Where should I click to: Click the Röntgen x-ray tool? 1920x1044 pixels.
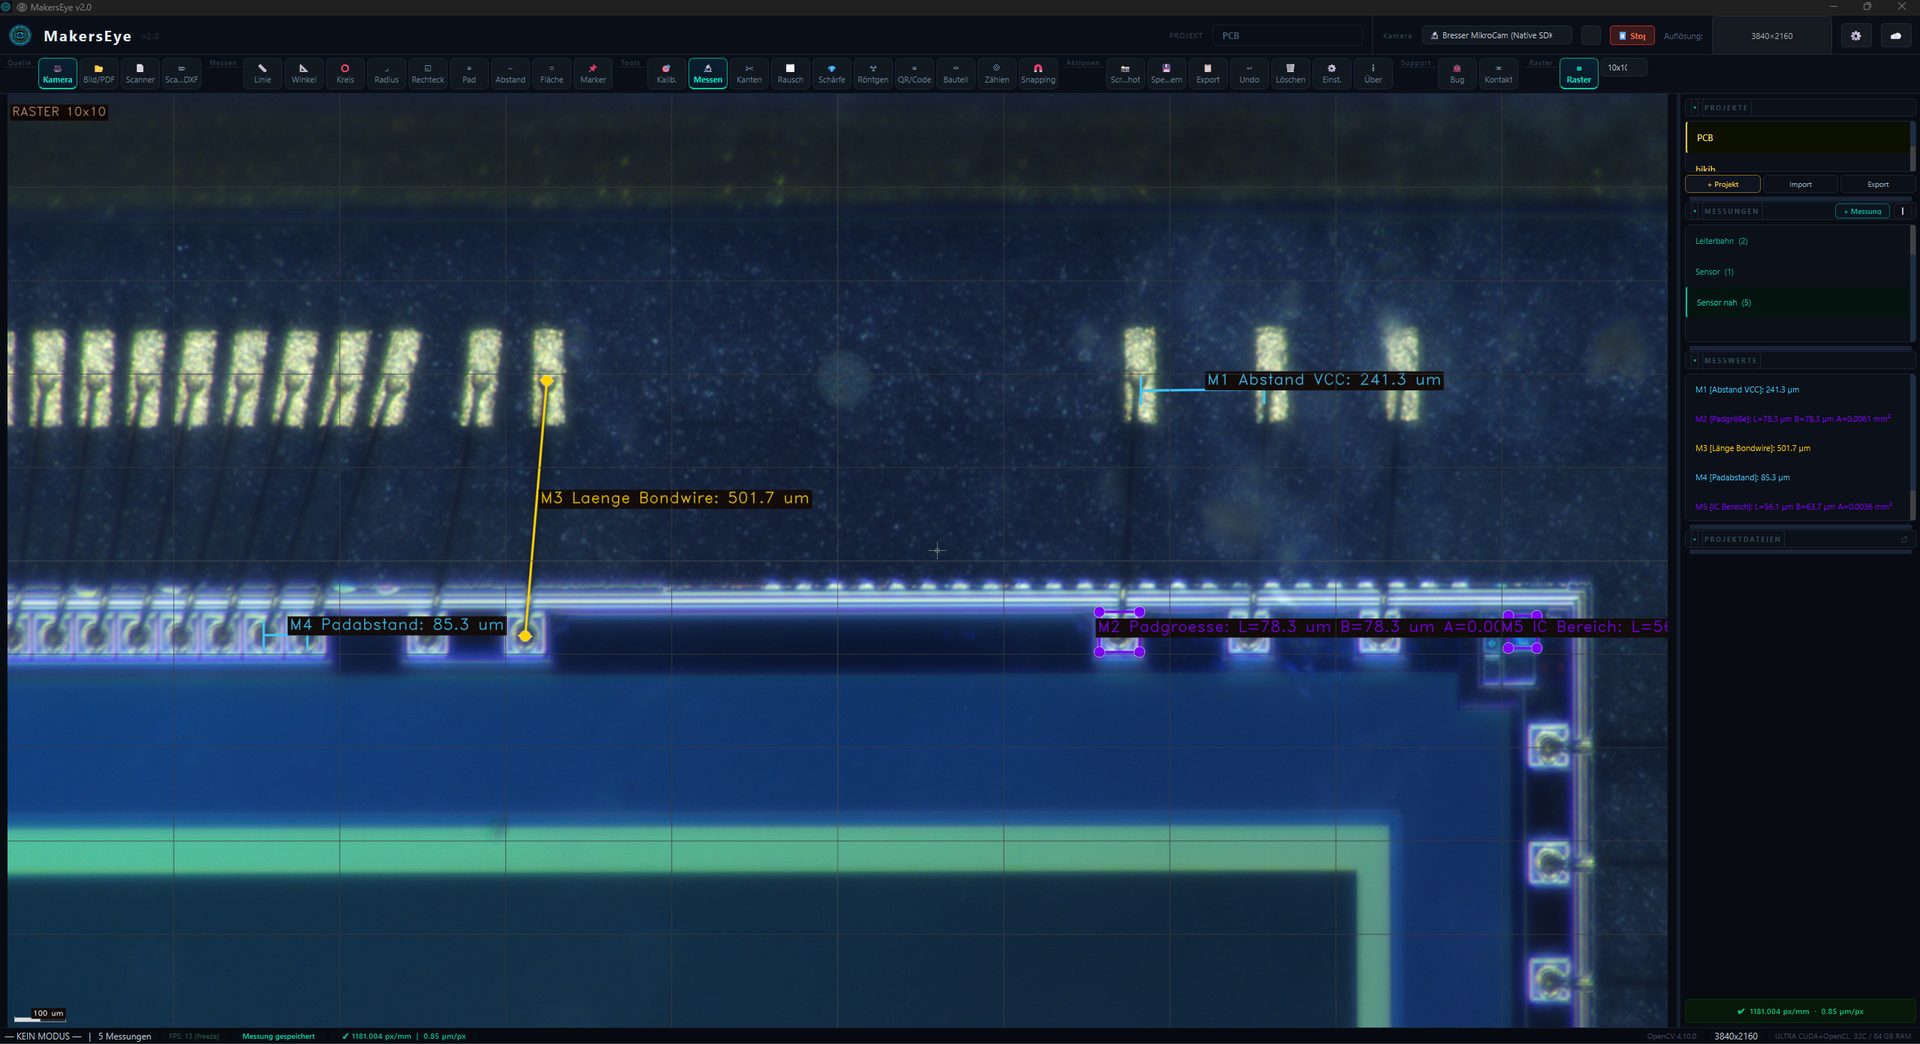[872, 73]
